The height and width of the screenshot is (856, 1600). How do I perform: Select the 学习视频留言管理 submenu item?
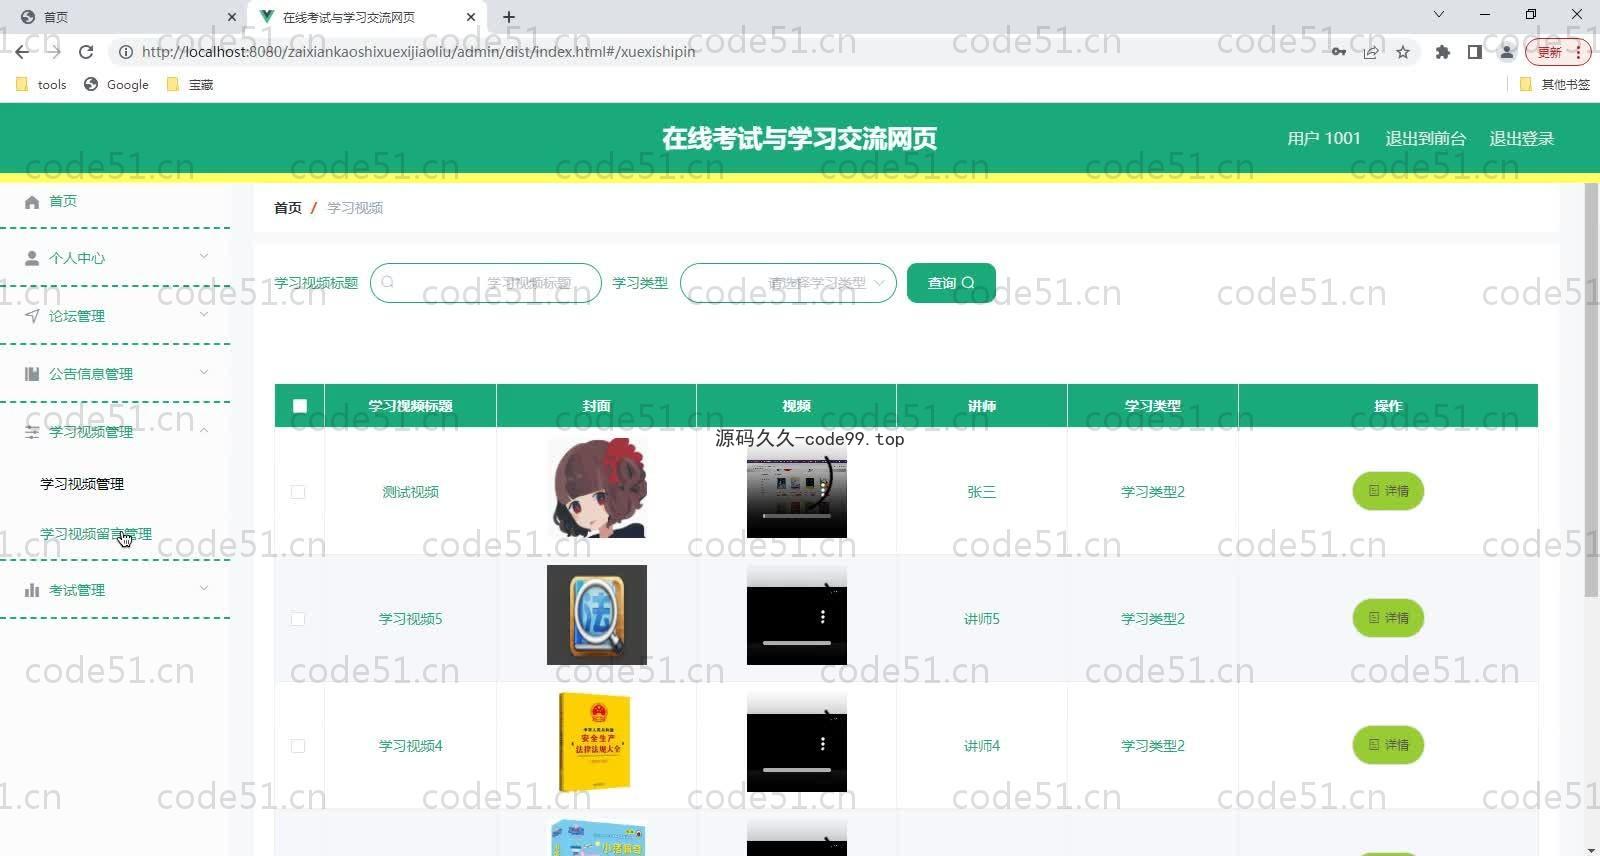pyautogui.click(x=96, y=534)
